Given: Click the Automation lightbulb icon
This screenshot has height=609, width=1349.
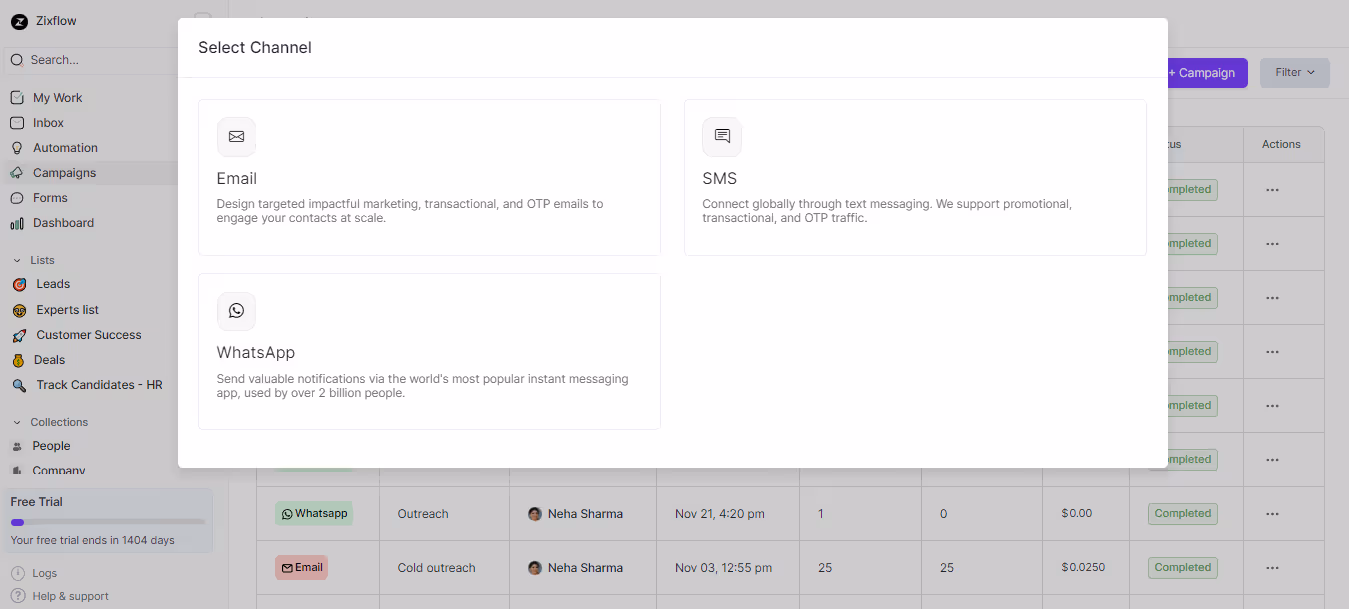Looking at the screenshot, I should [16, 148].
